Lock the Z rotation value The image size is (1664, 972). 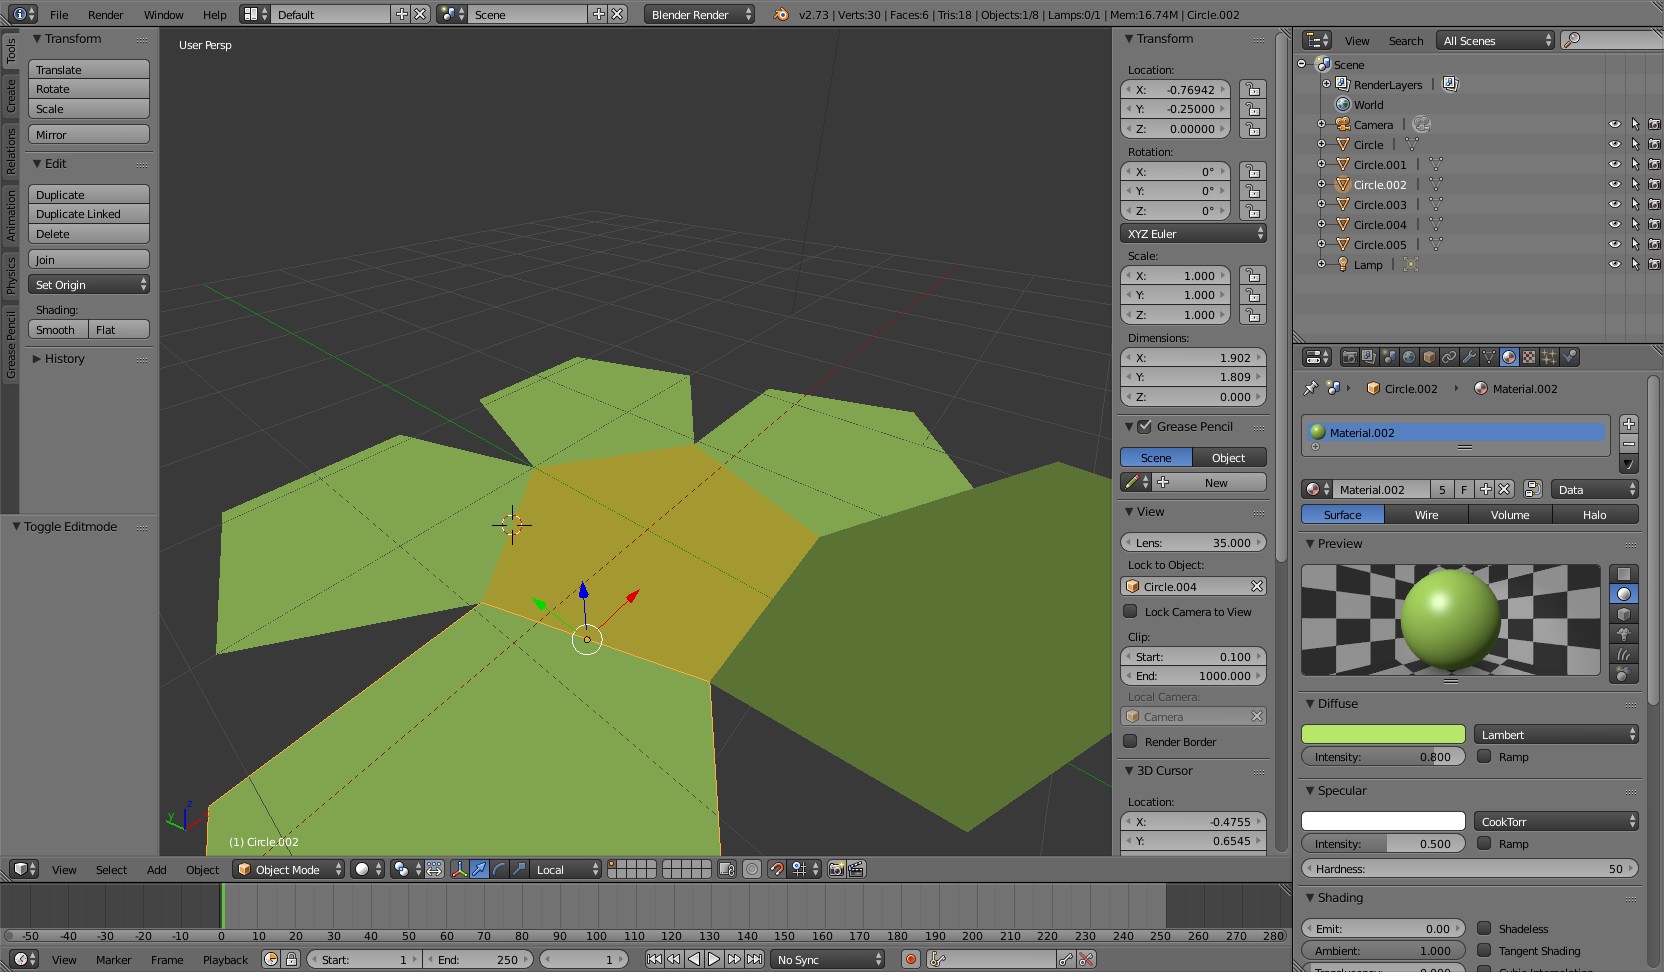1252,211
